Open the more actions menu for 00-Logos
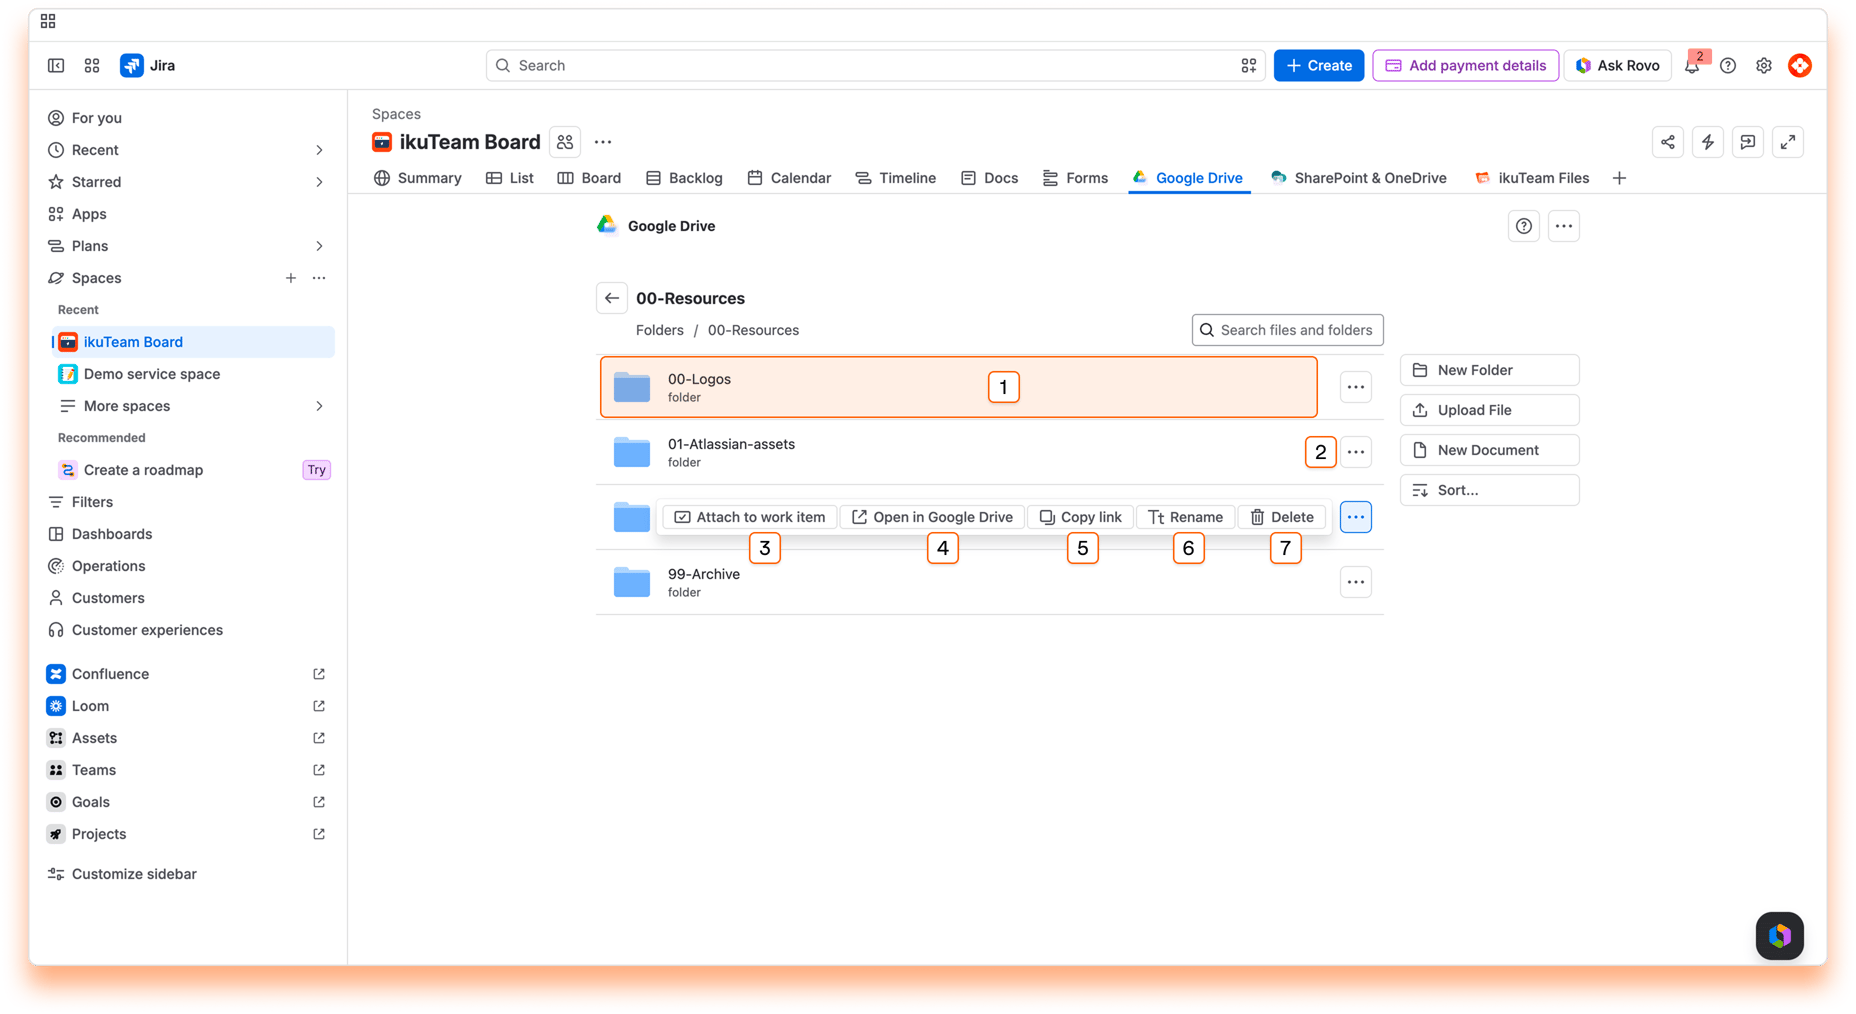This screenshot has height=1014, width=1856. (x=1356, y=387)
